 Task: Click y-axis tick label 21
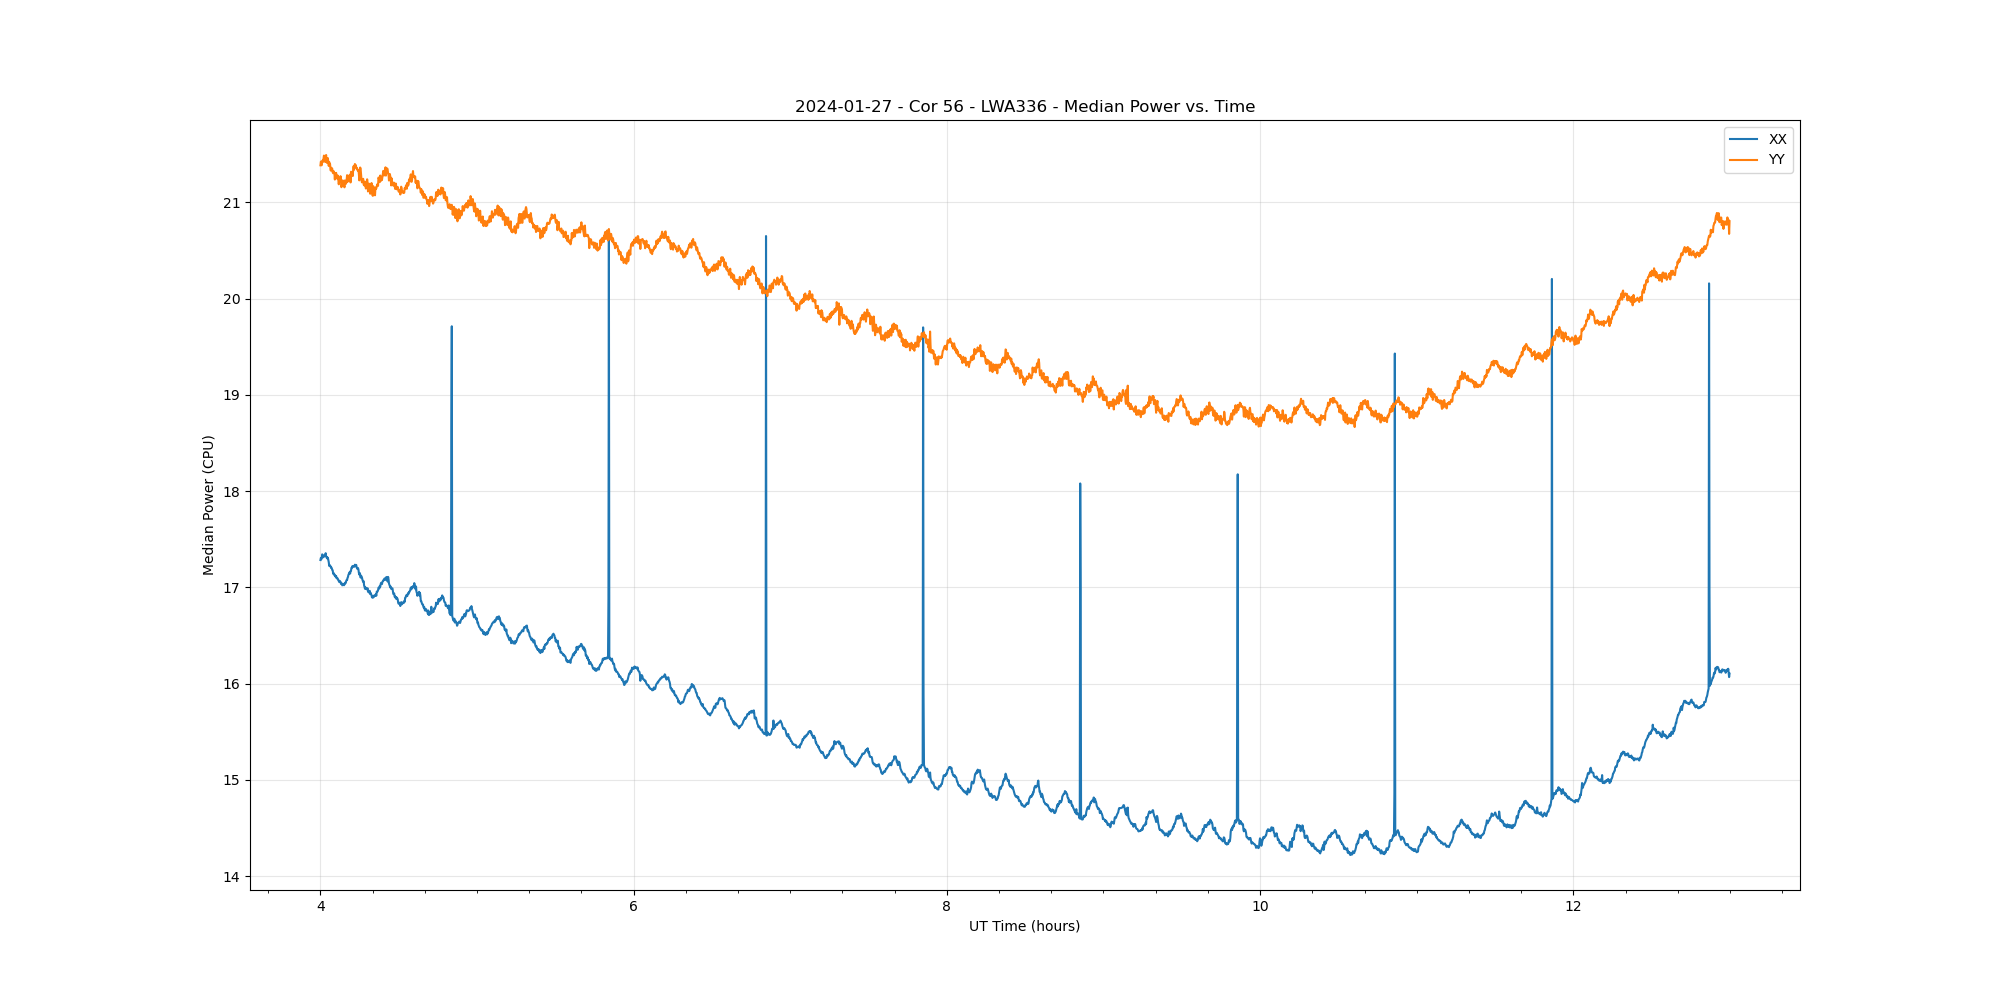[x=232, y=203]
